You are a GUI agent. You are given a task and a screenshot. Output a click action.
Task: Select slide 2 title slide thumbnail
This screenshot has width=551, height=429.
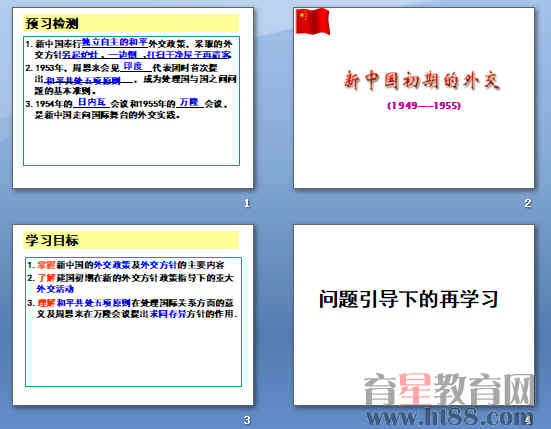(x=414, y=98)
